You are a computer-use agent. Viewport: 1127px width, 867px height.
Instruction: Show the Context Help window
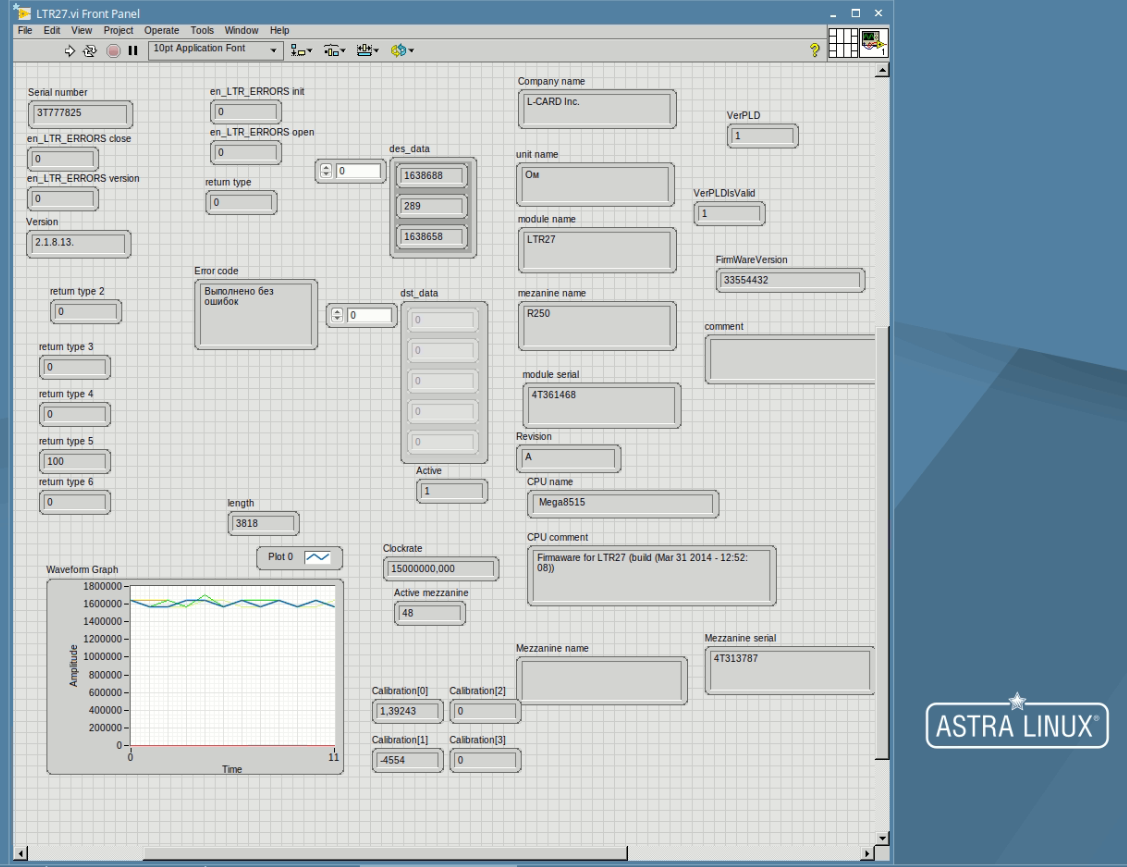coord(814,50)
